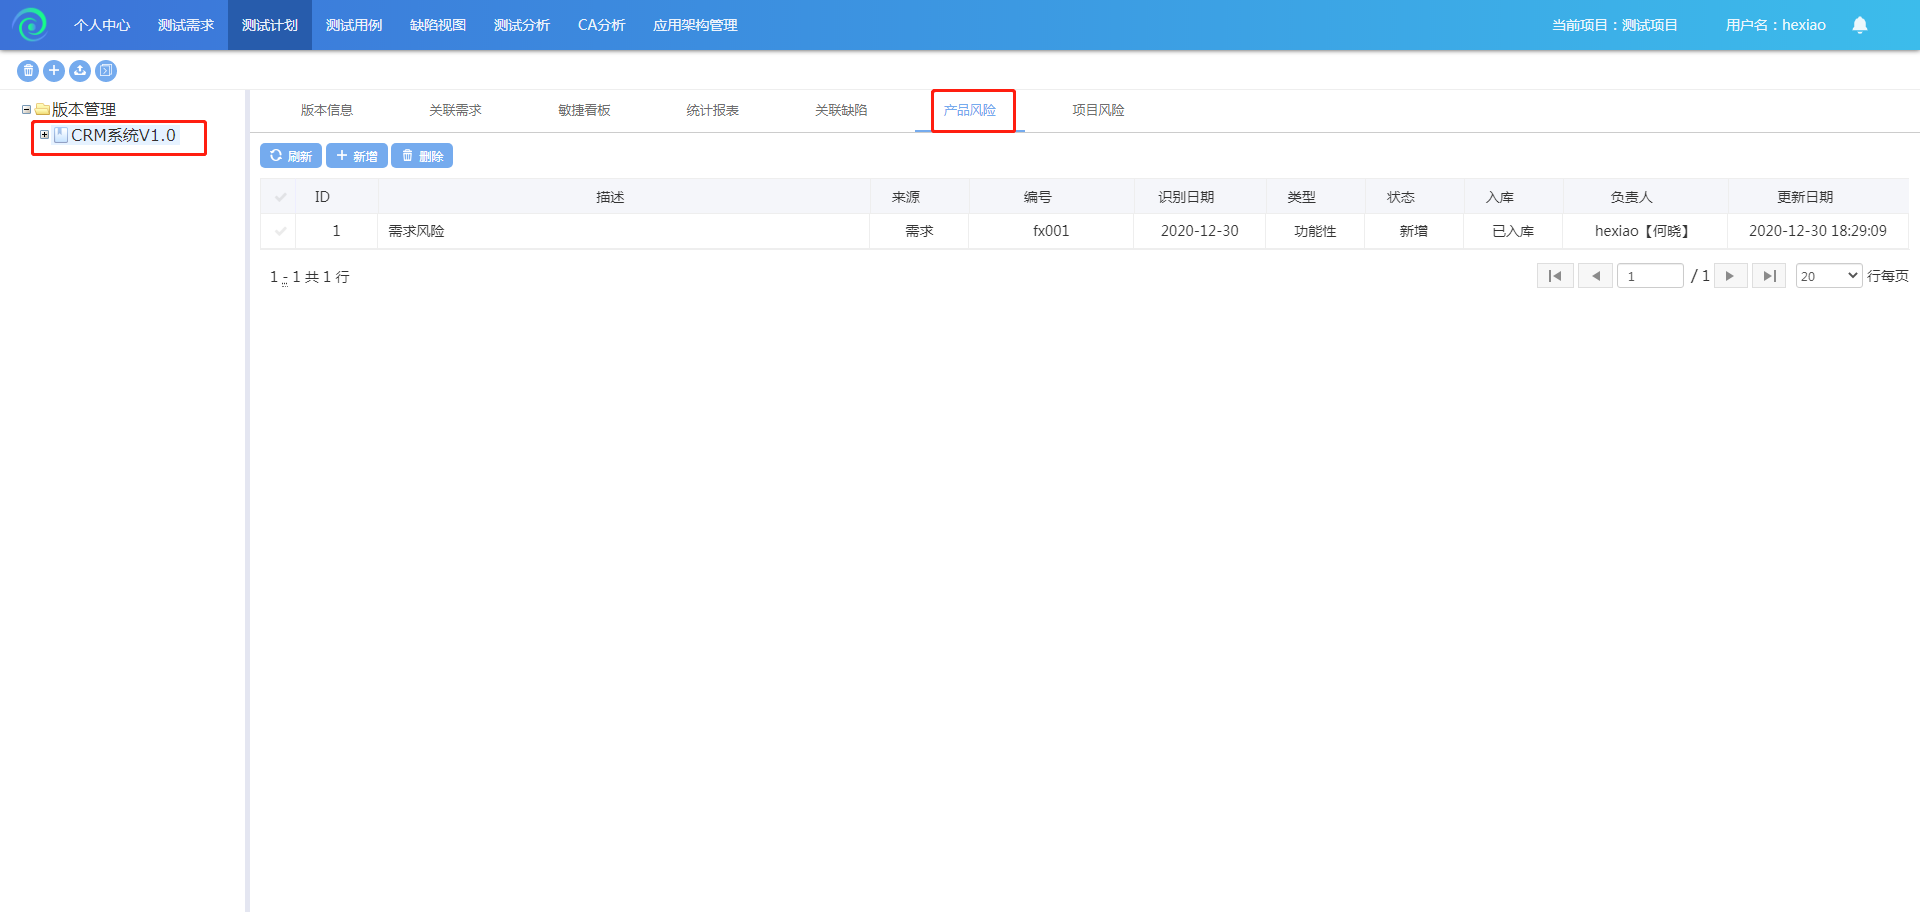Screen dimensions: 1920x912
Task: Click the round upload icon in toolbar
Action: click(80, 71)
